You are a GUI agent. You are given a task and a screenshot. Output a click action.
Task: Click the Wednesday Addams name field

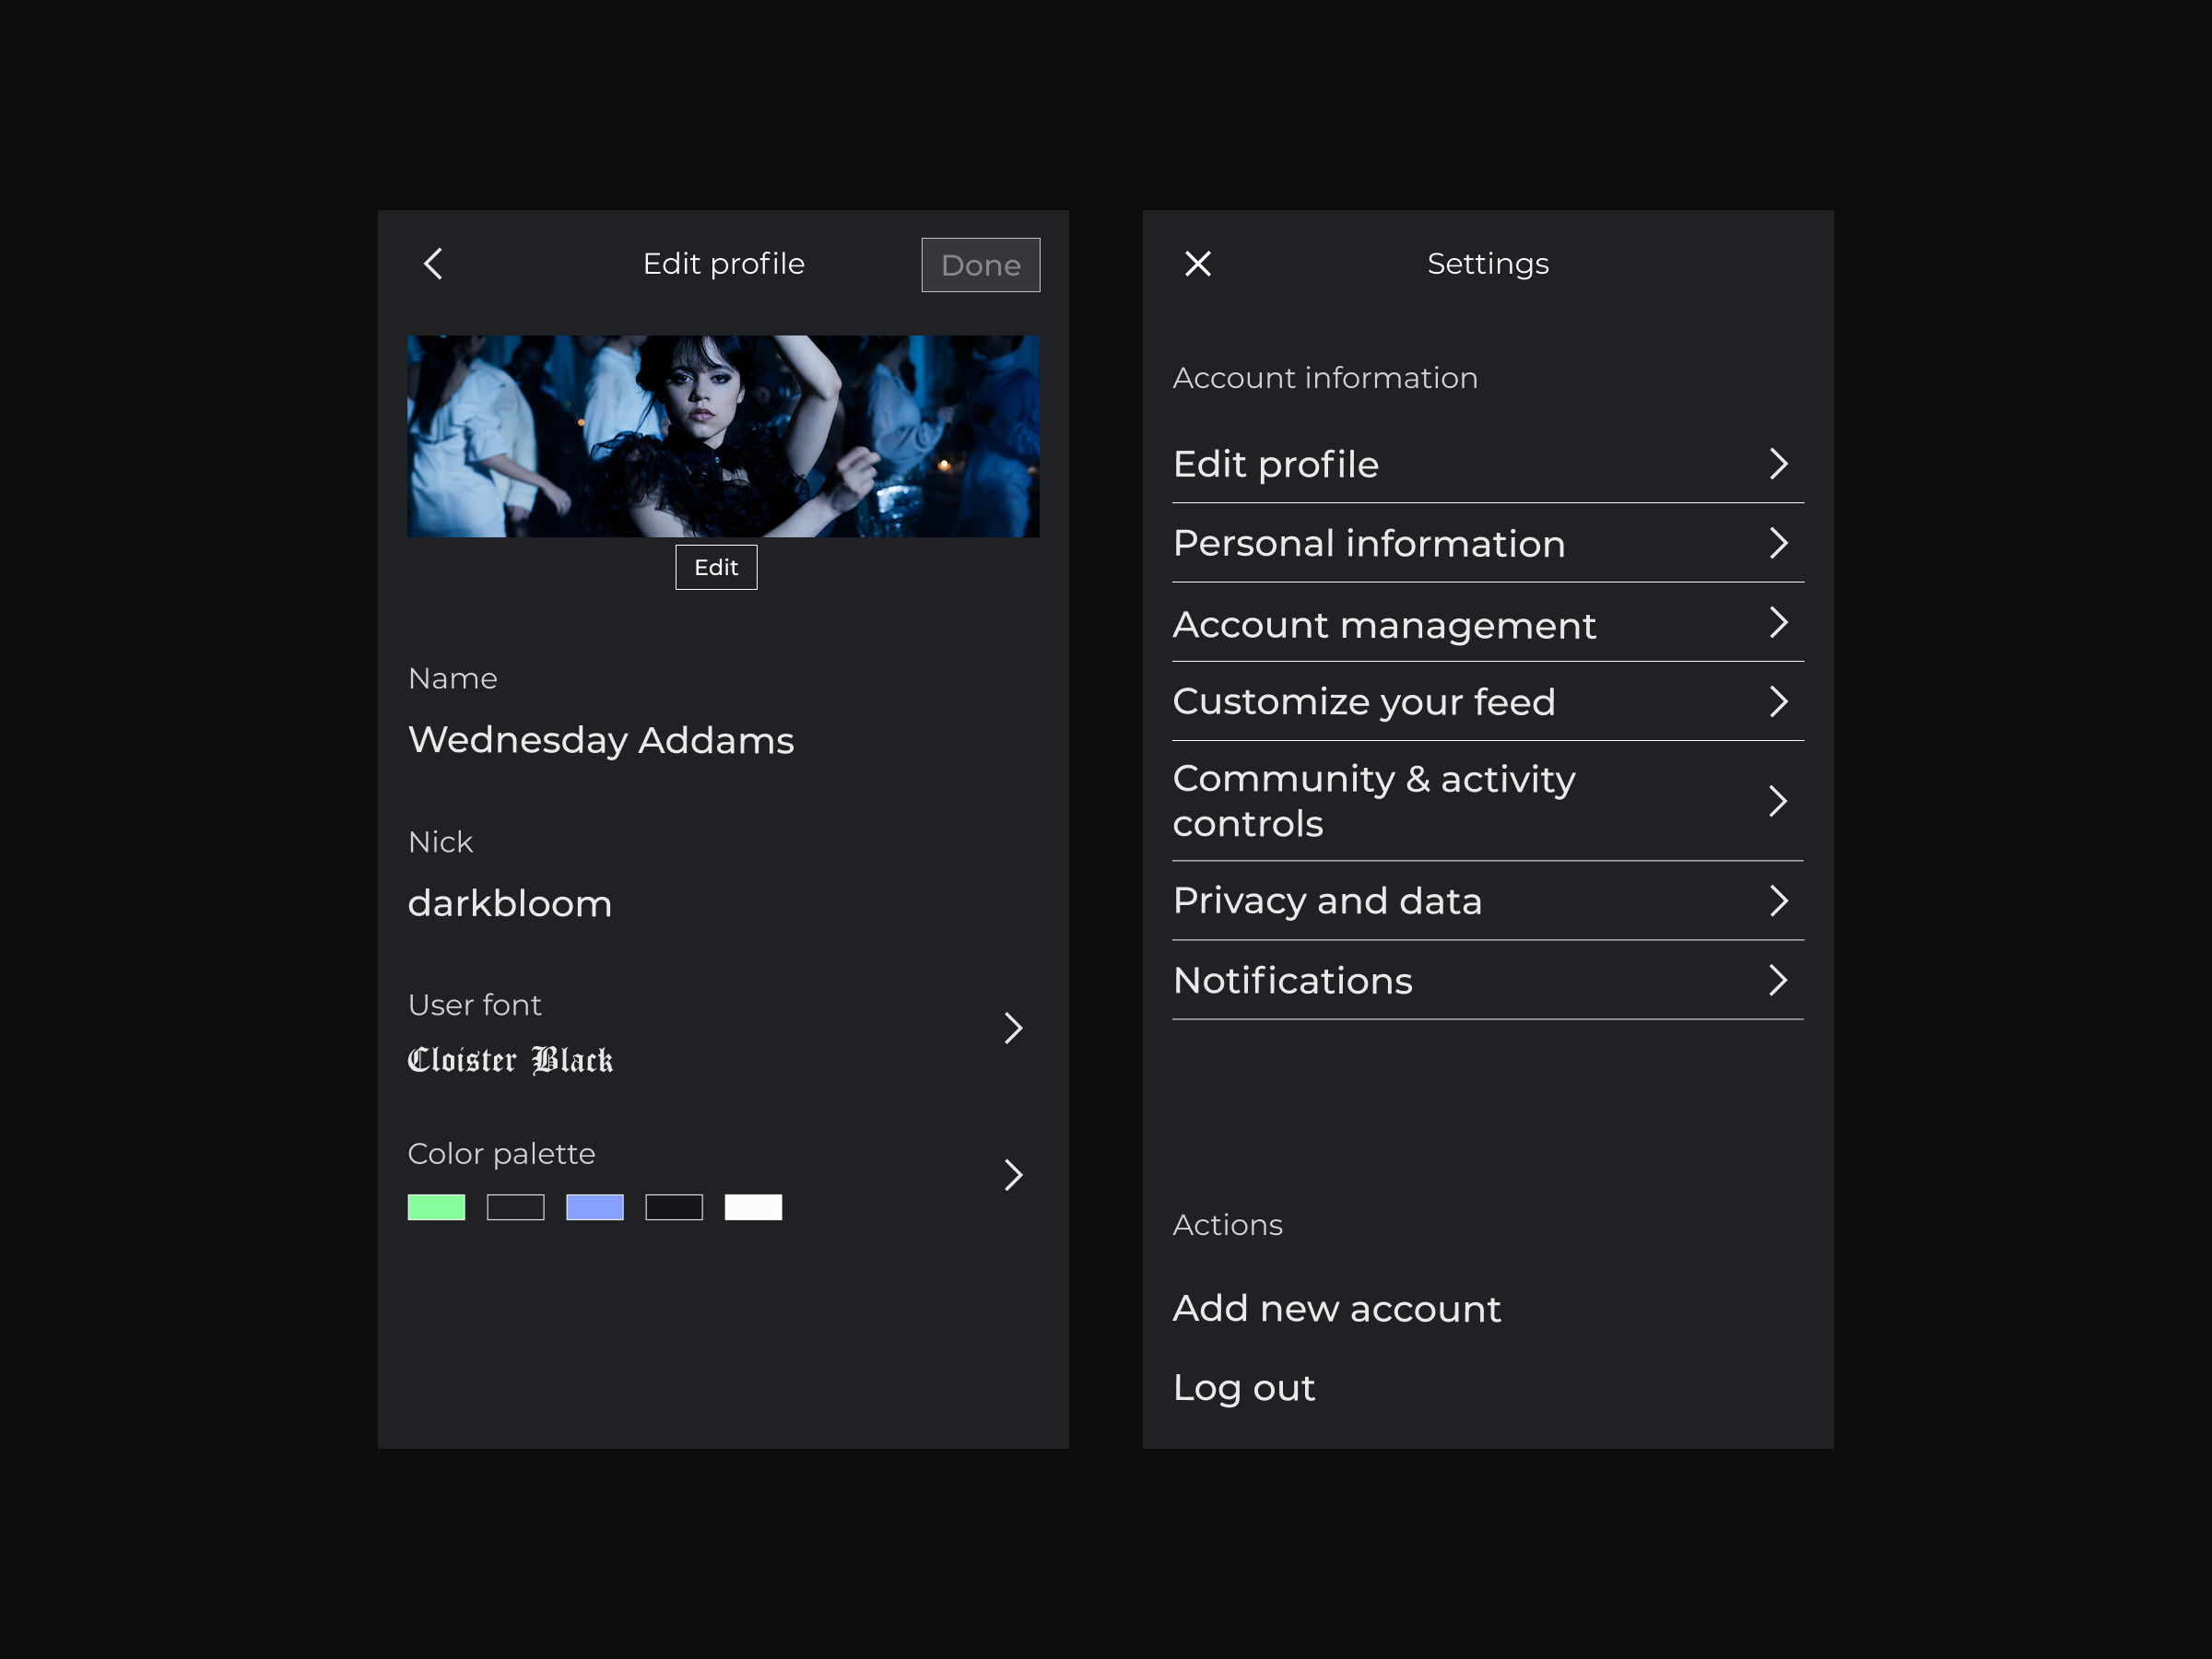[x=600, y=740]
